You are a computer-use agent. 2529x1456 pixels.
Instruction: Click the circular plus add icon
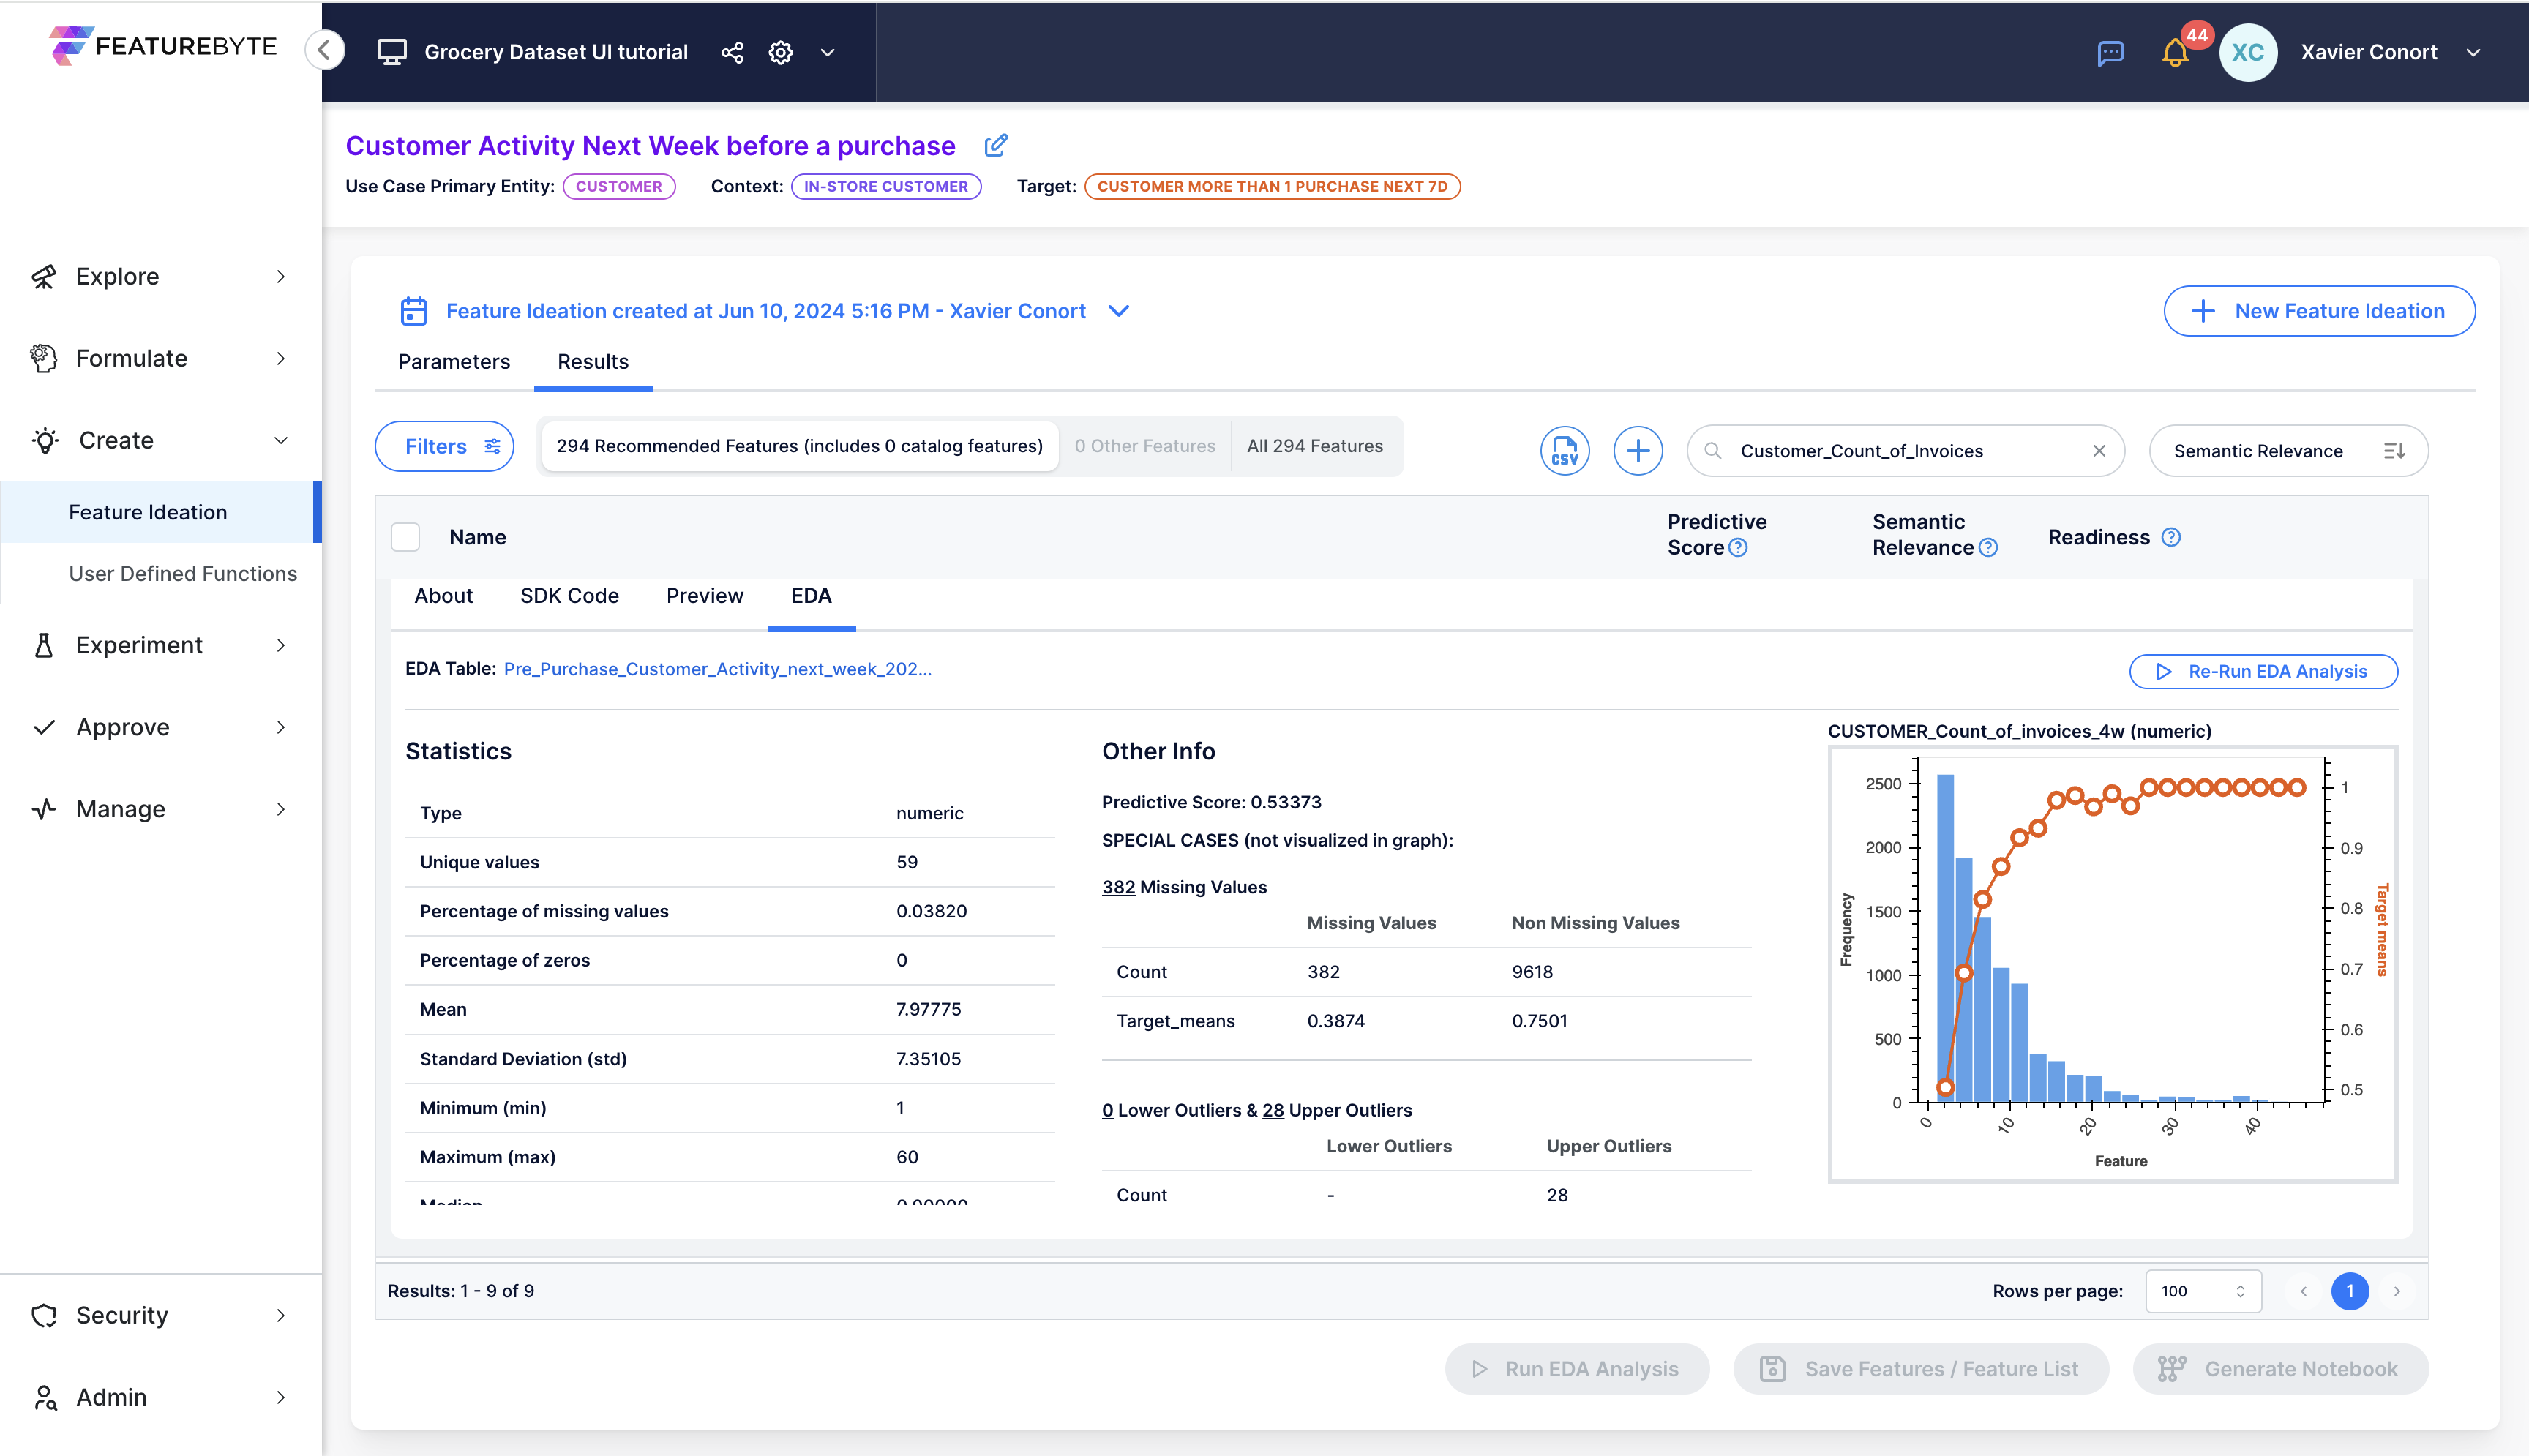[x=1637, y=451]
